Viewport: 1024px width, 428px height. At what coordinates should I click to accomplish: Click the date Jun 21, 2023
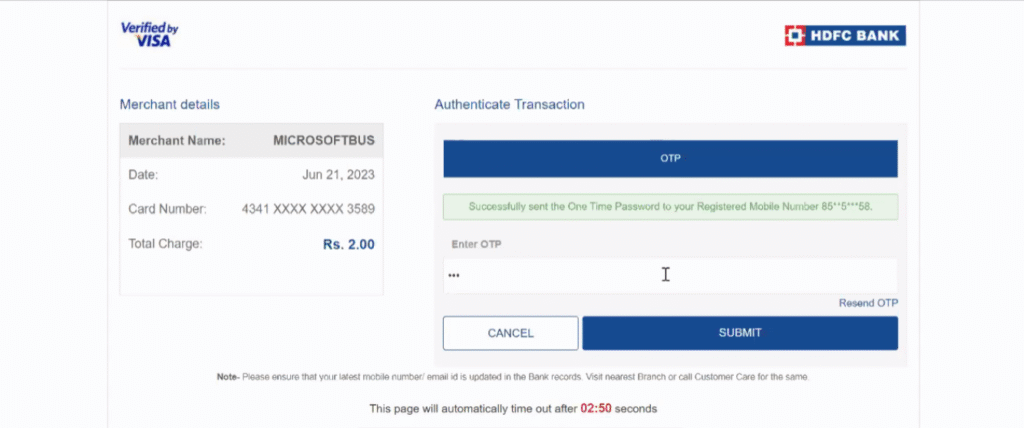(338, 175)
